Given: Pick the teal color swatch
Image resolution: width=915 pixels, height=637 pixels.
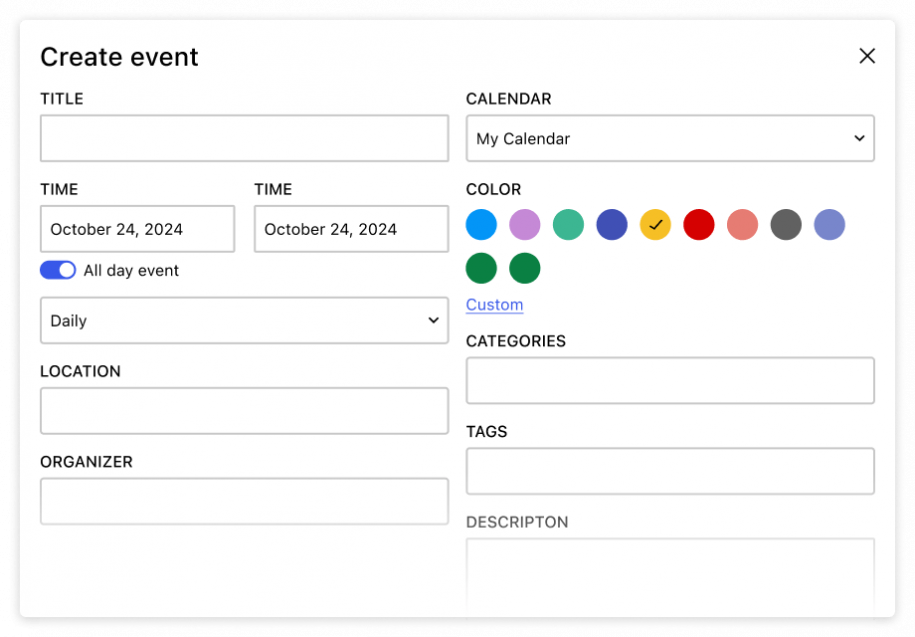Looking at the screenshot, I should click(568, 225).
